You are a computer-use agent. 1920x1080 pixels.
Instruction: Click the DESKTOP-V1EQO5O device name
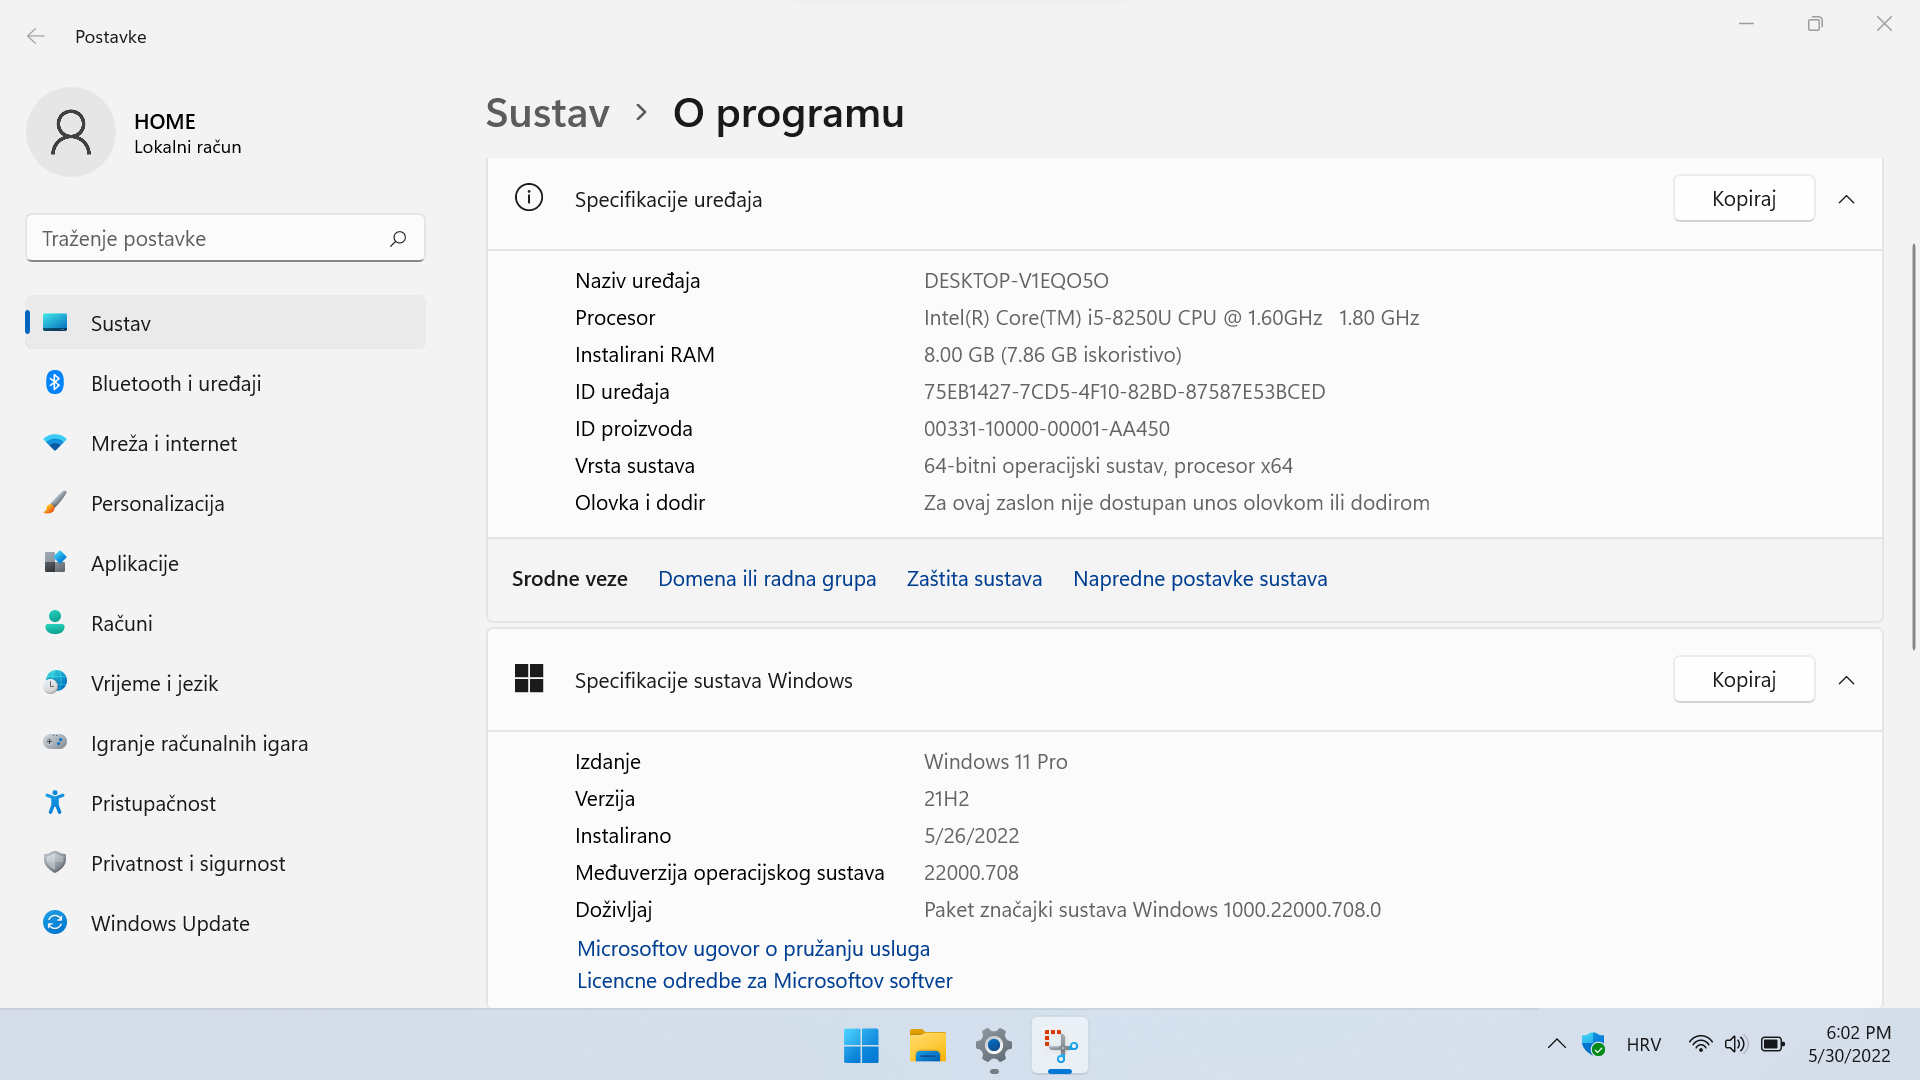click(1016, 280)
